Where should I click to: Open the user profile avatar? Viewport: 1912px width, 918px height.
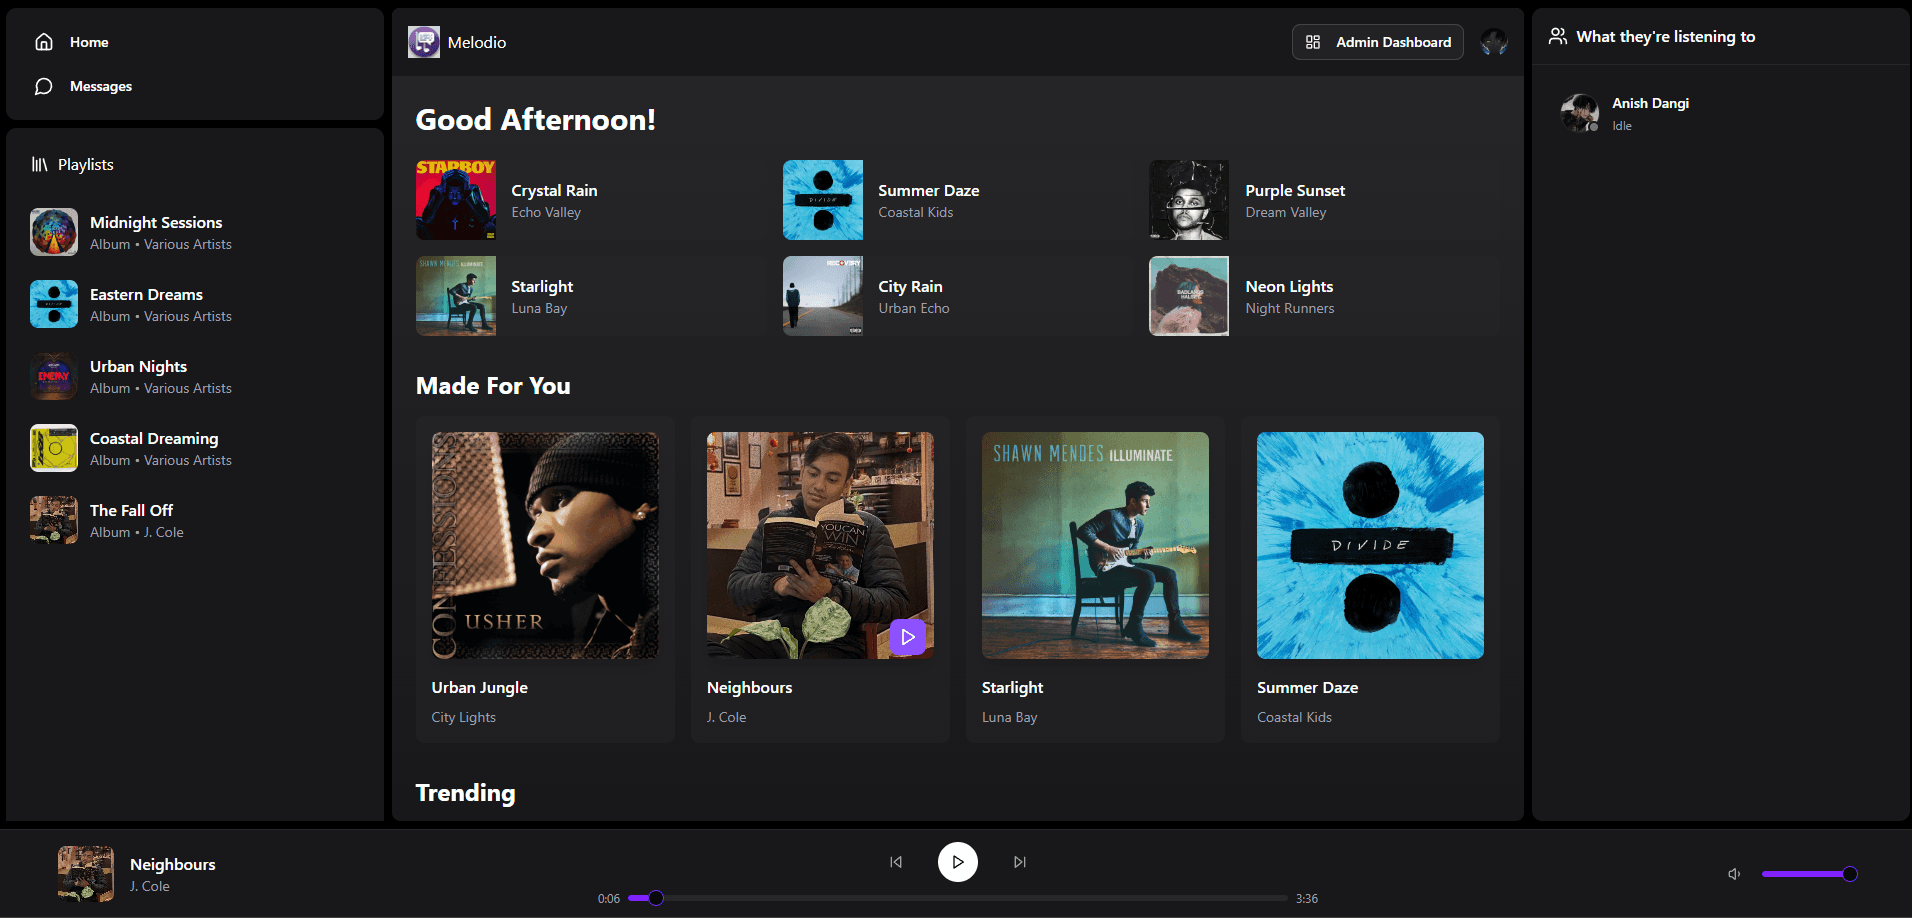tap(1494, 42)
